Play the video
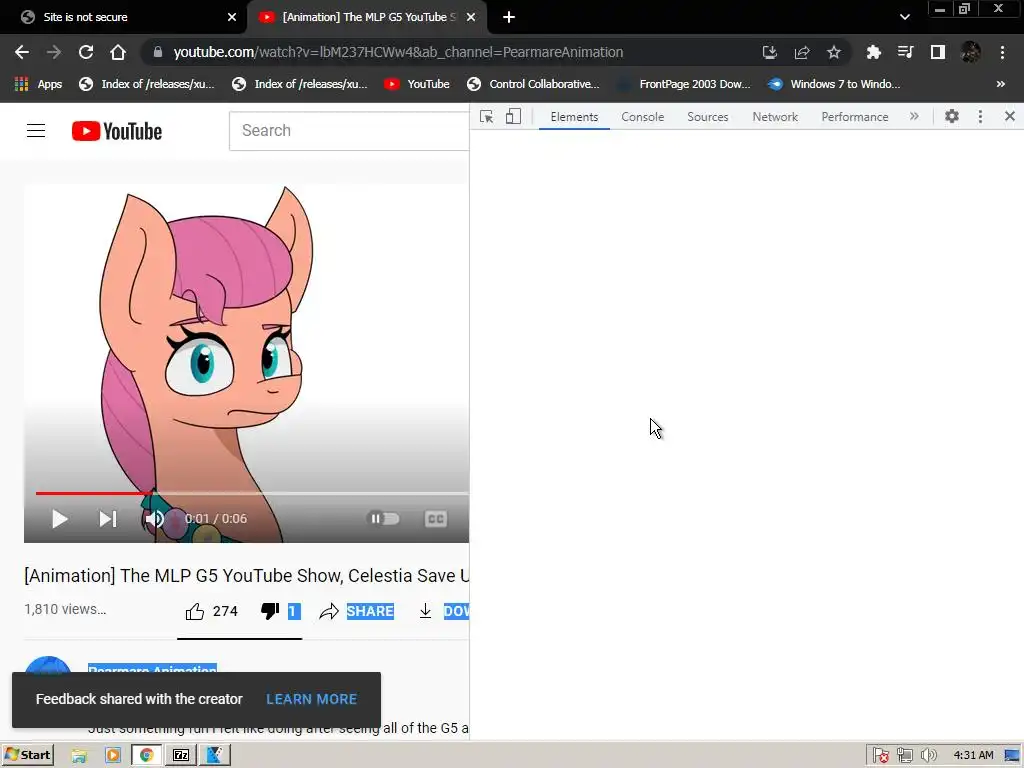The height and width of the screenshot is (768, 1024). coord(59,519)
